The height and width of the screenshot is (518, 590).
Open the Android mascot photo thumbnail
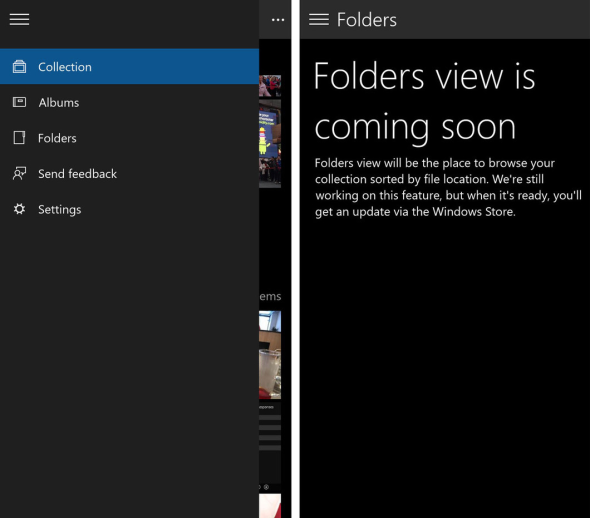[x=270, y=143]
